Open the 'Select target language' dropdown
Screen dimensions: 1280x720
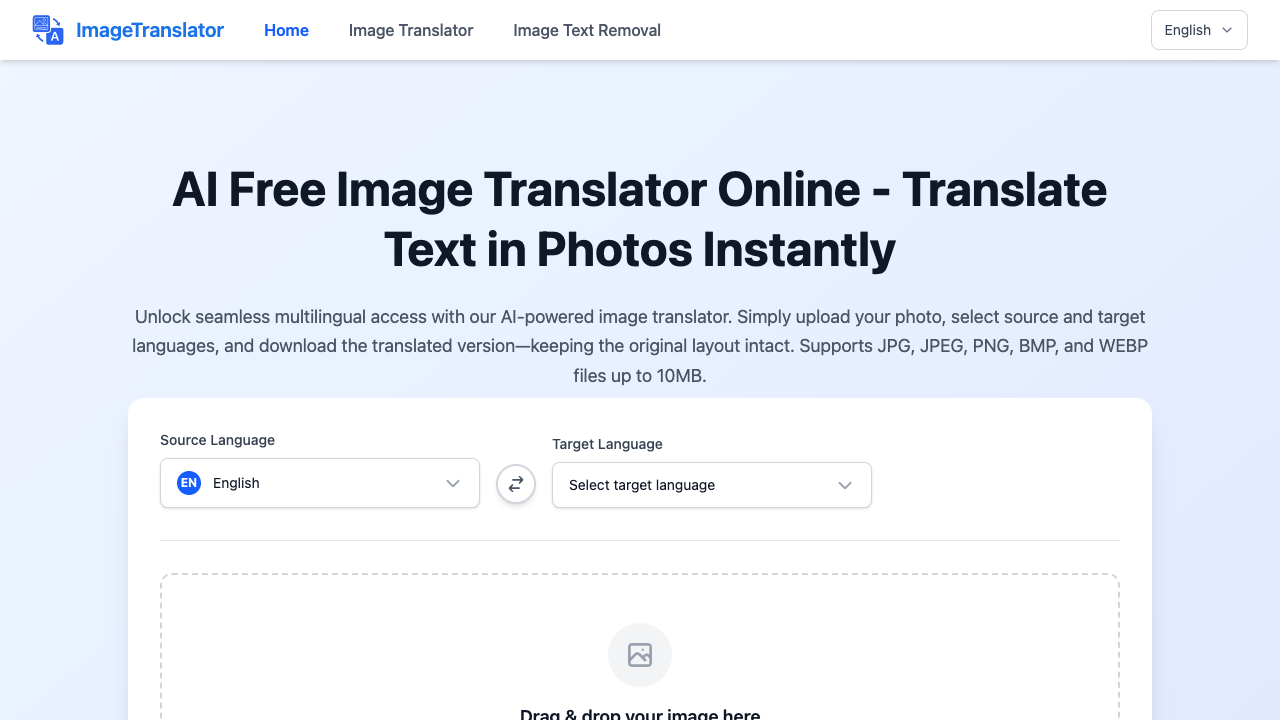[x=711, y=485]
